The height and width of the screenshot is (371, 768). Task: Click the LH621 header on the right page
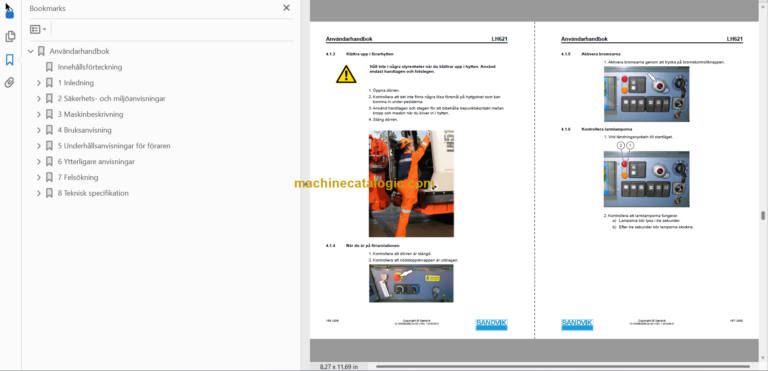point(735,39)
